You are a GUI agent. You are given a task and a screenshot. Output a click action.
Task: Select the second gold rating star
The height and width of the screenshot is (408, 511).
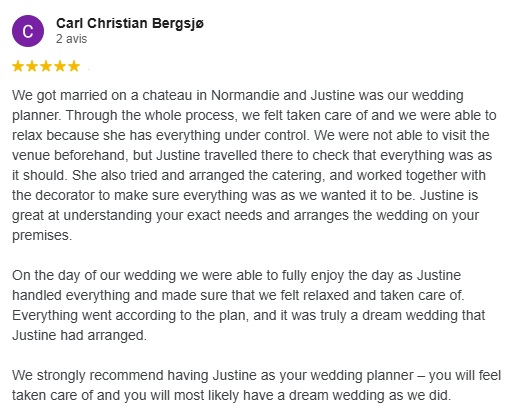point(32,66)
